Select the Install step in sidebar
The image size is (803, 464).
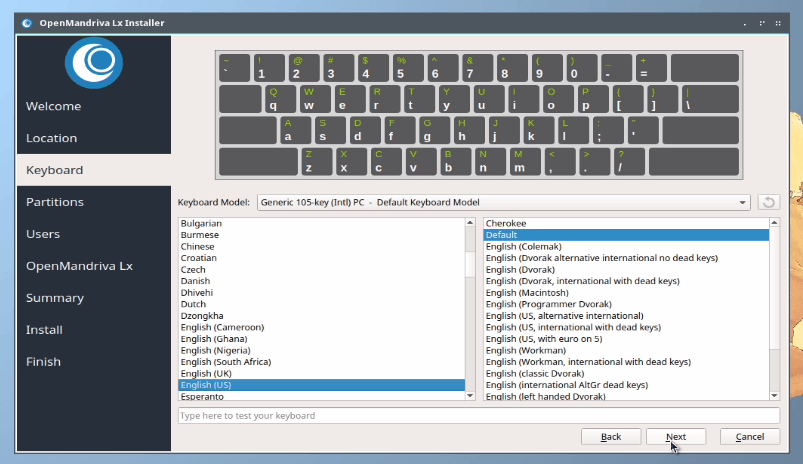94,330
